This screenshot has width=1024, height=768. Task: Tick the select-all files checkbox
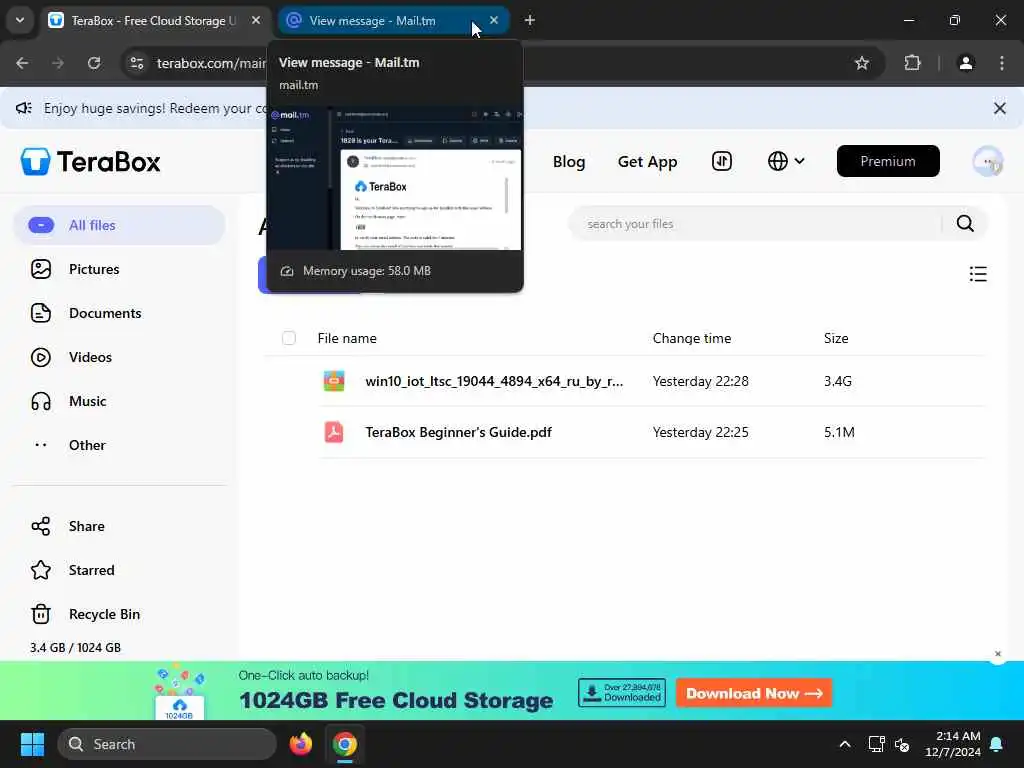(x=289, y=338)
